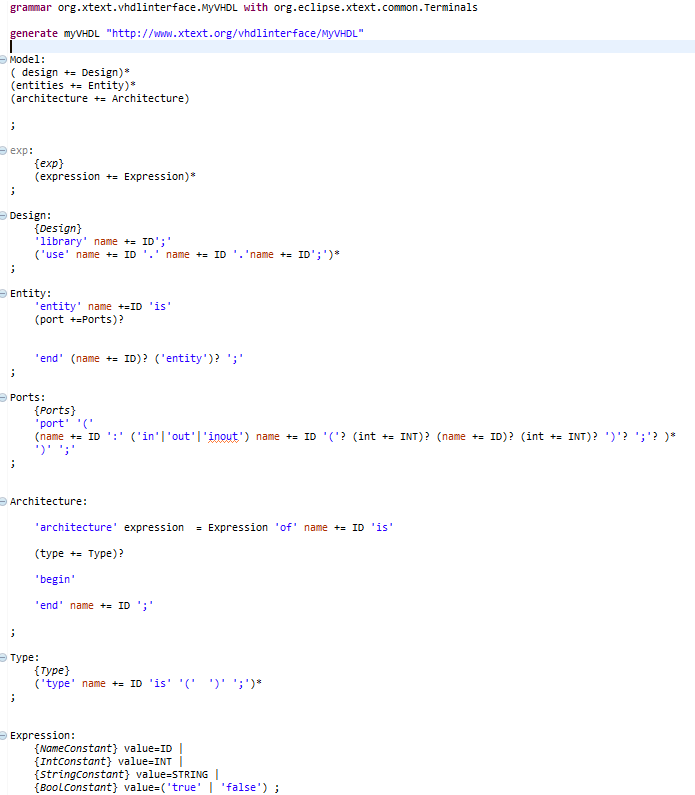Click the 'type' keyword string in Type rule
Viewport: 695px width, 795px height.
(x=58, y=683)
